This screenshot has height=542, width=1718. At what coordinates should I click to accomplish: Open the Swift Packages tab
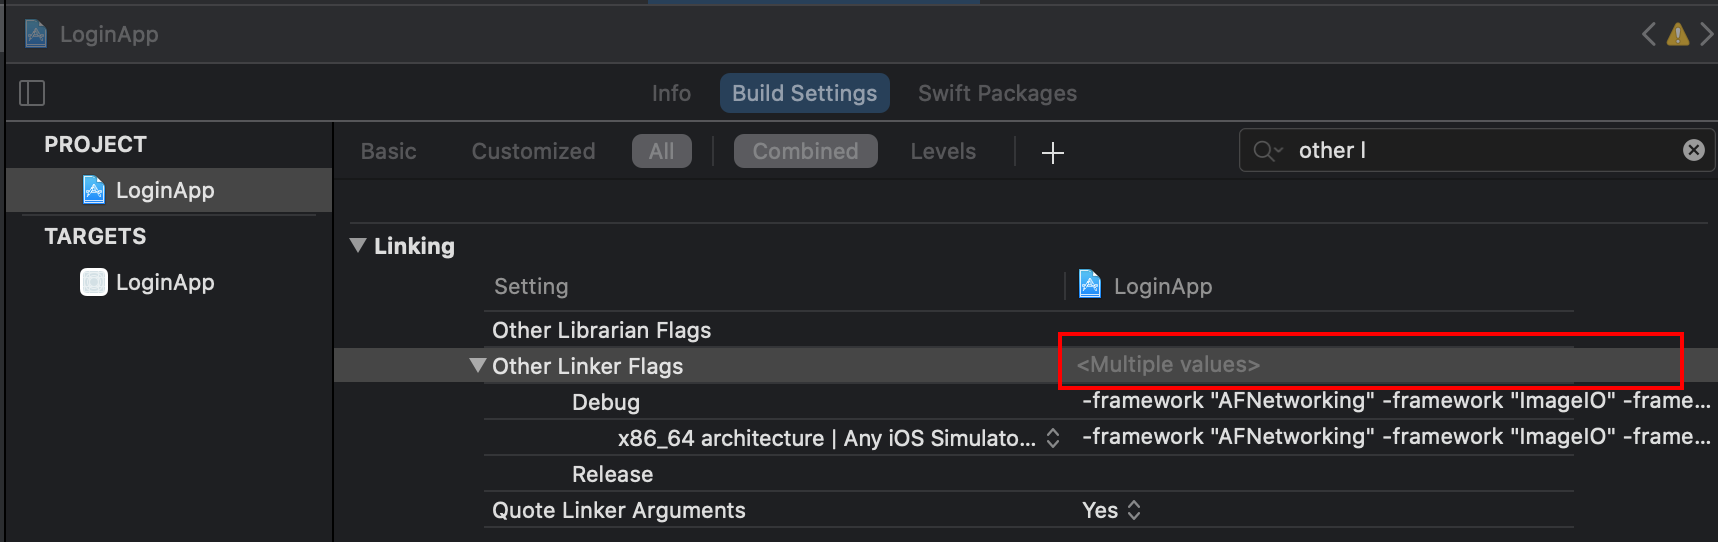(x=997, y=93)
